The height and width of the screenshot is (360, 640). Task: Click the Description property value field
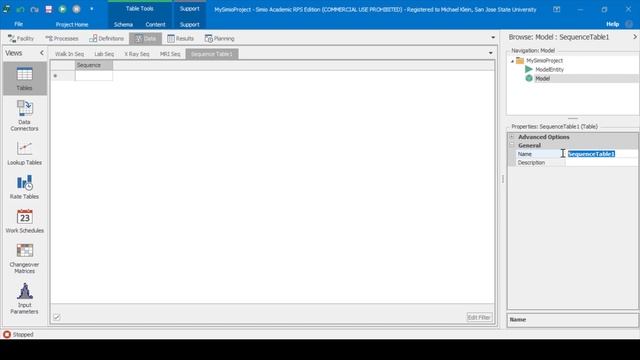point(602,162)
